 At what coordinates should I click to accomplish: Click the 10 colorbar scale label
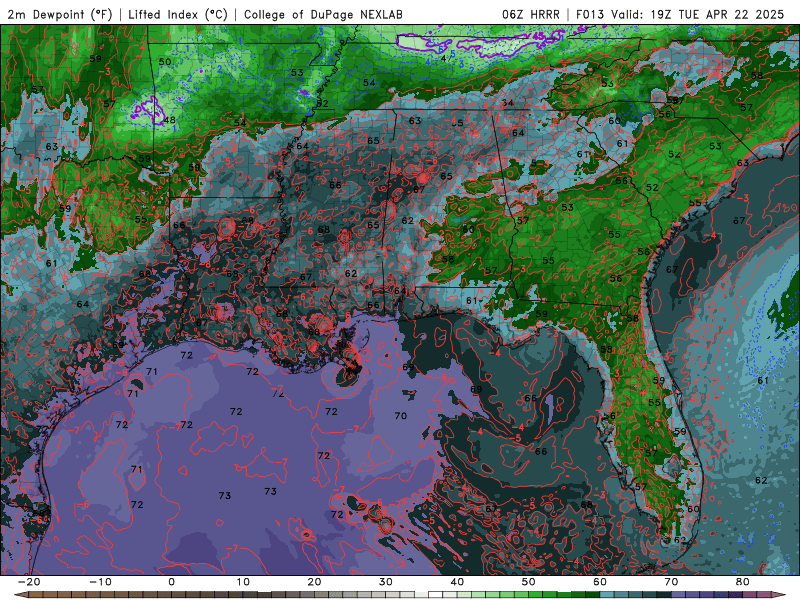pos(243,582)
